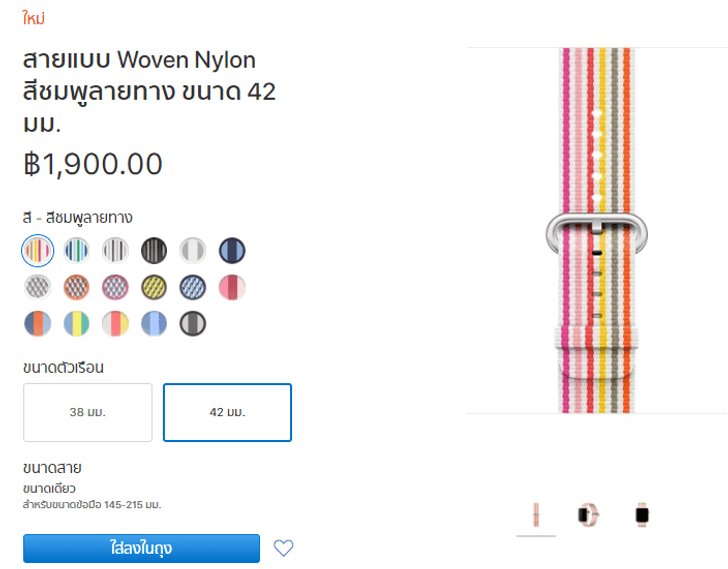Image resolution: width=728 pixels, height=569 pixels.
Task: Select the 42 มม. case size
Action: 228,412
